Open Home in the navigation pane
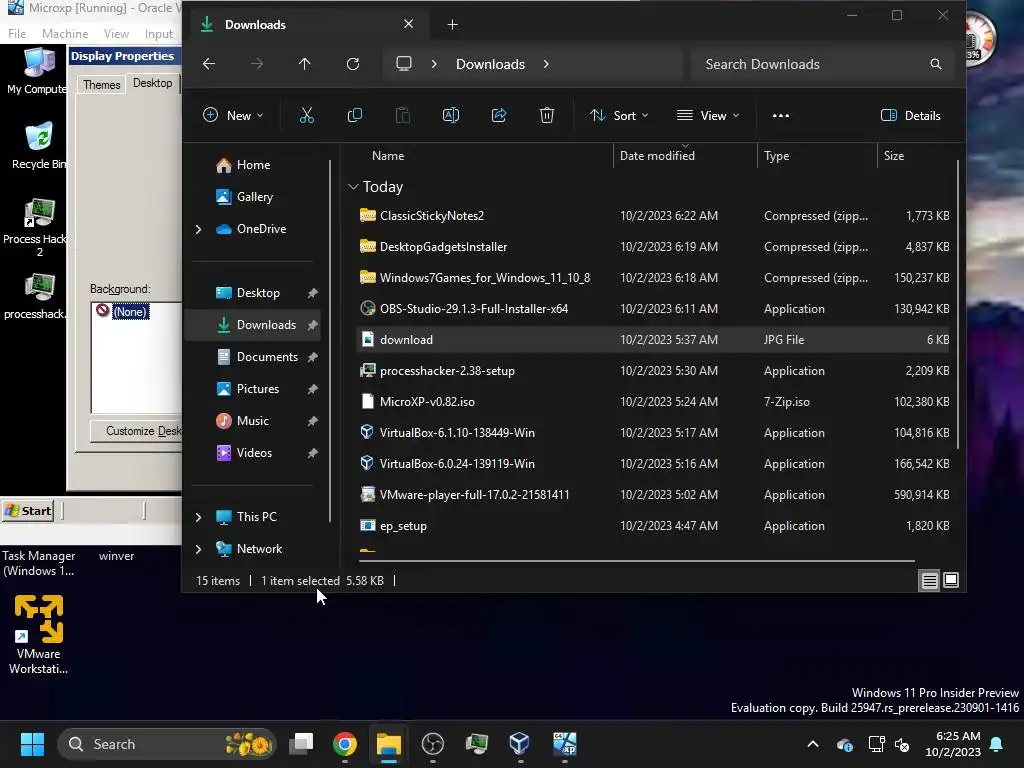1024x768 pixels. [253, 165]
